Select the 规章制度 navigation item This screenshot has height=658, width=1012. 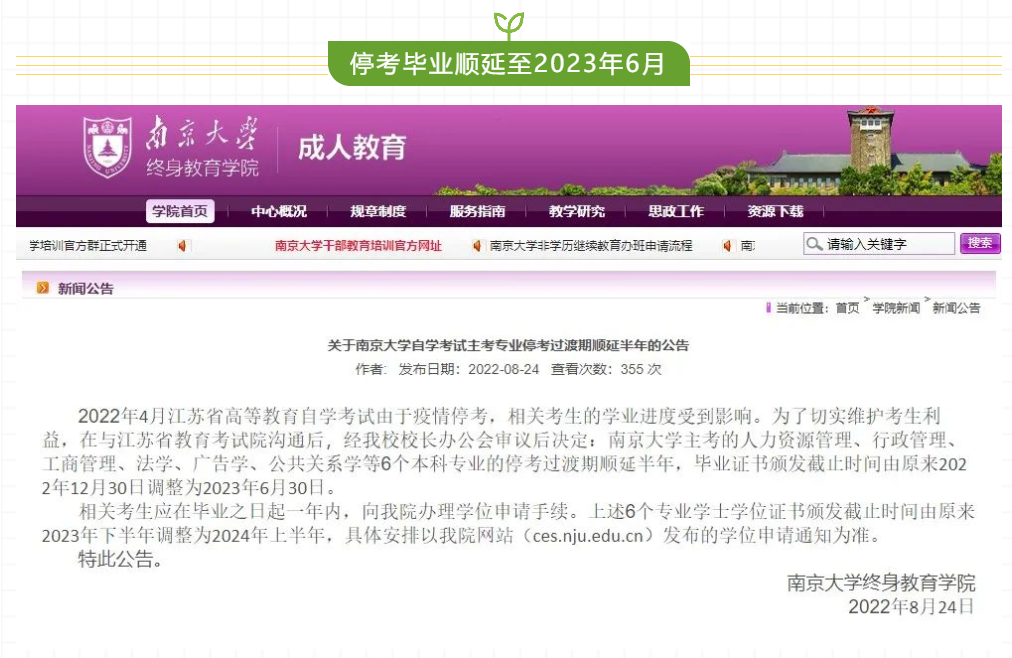(378, 212)
